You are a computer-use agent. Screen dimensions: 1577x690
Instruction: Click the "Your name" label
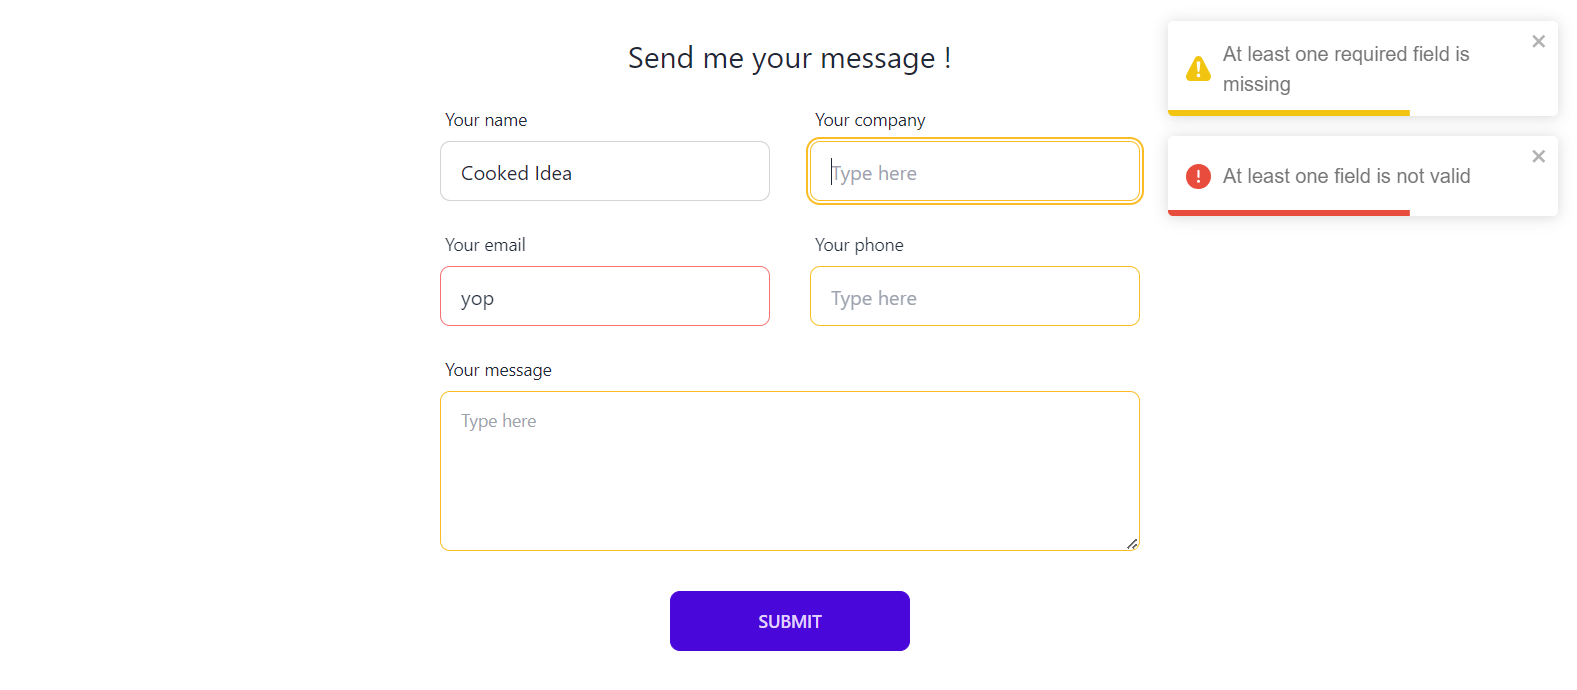coord(486,120)
